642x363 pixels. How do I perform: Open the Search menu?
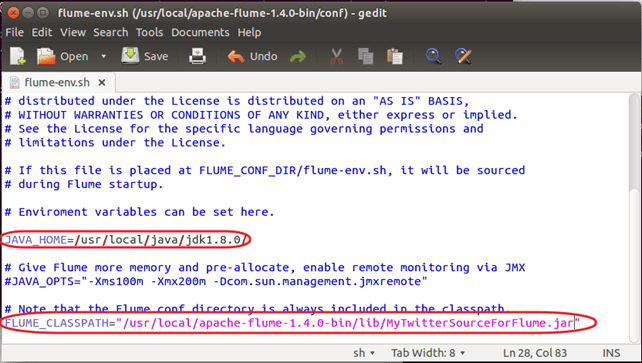(x=111, y=32)
